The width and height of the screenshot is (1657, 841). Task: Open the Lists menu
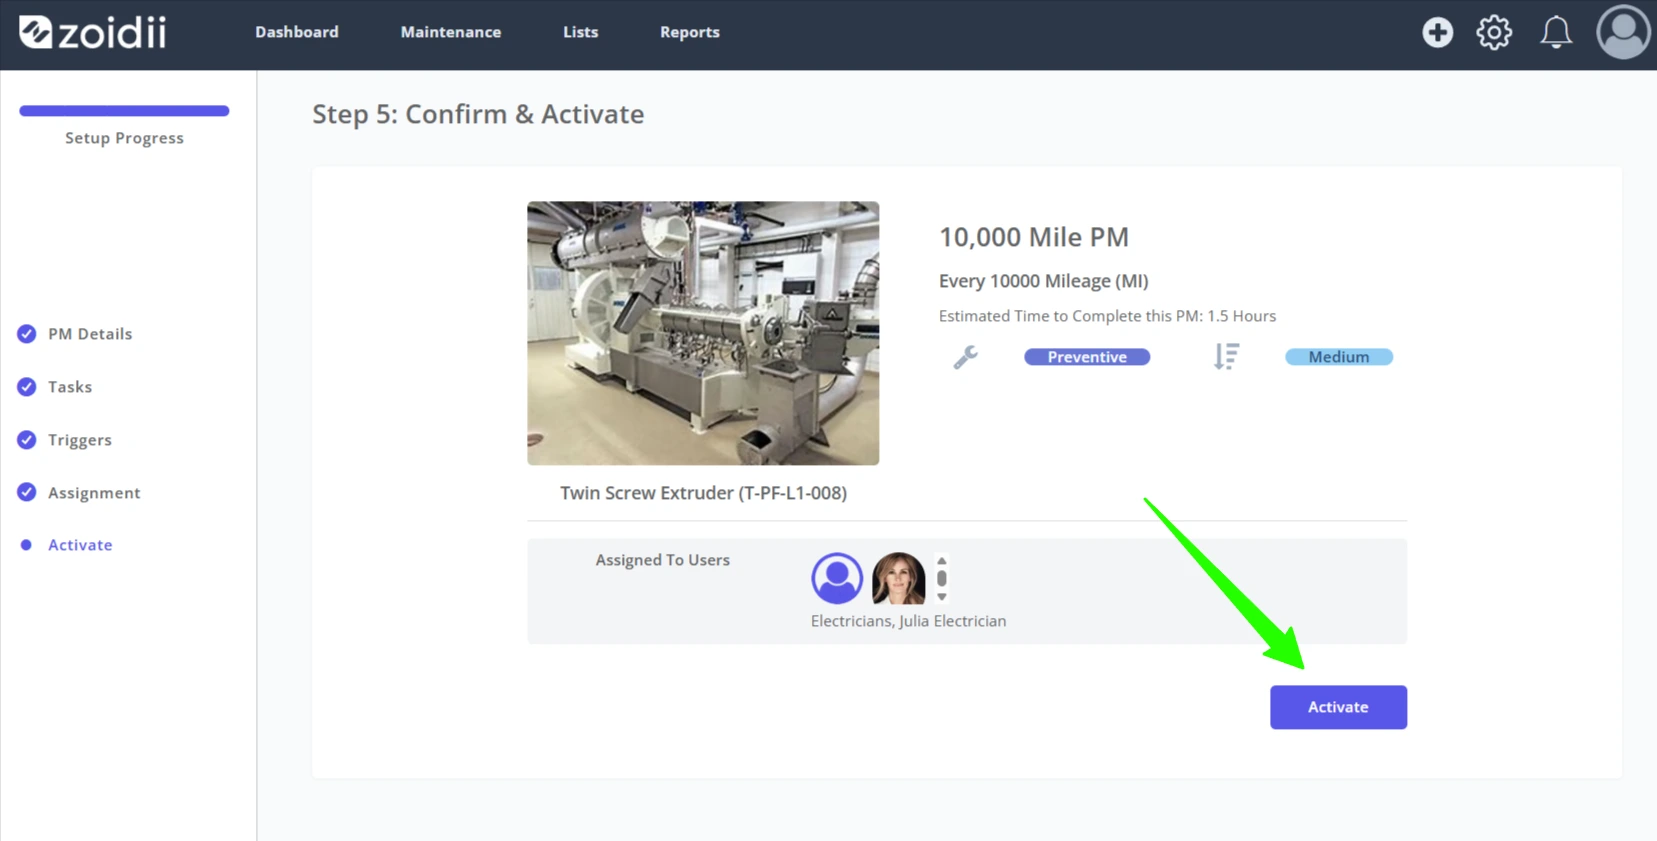tap(580, 32)
